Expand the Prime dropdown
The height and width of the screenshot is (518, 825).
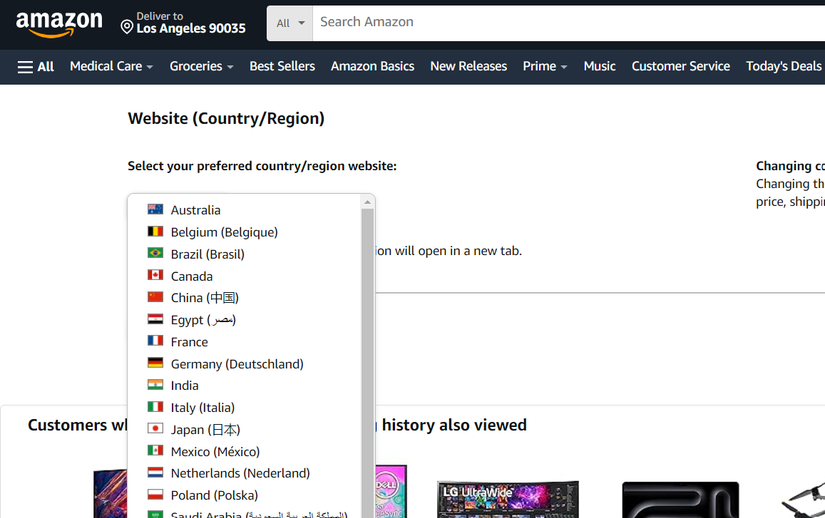coord(545,67)
